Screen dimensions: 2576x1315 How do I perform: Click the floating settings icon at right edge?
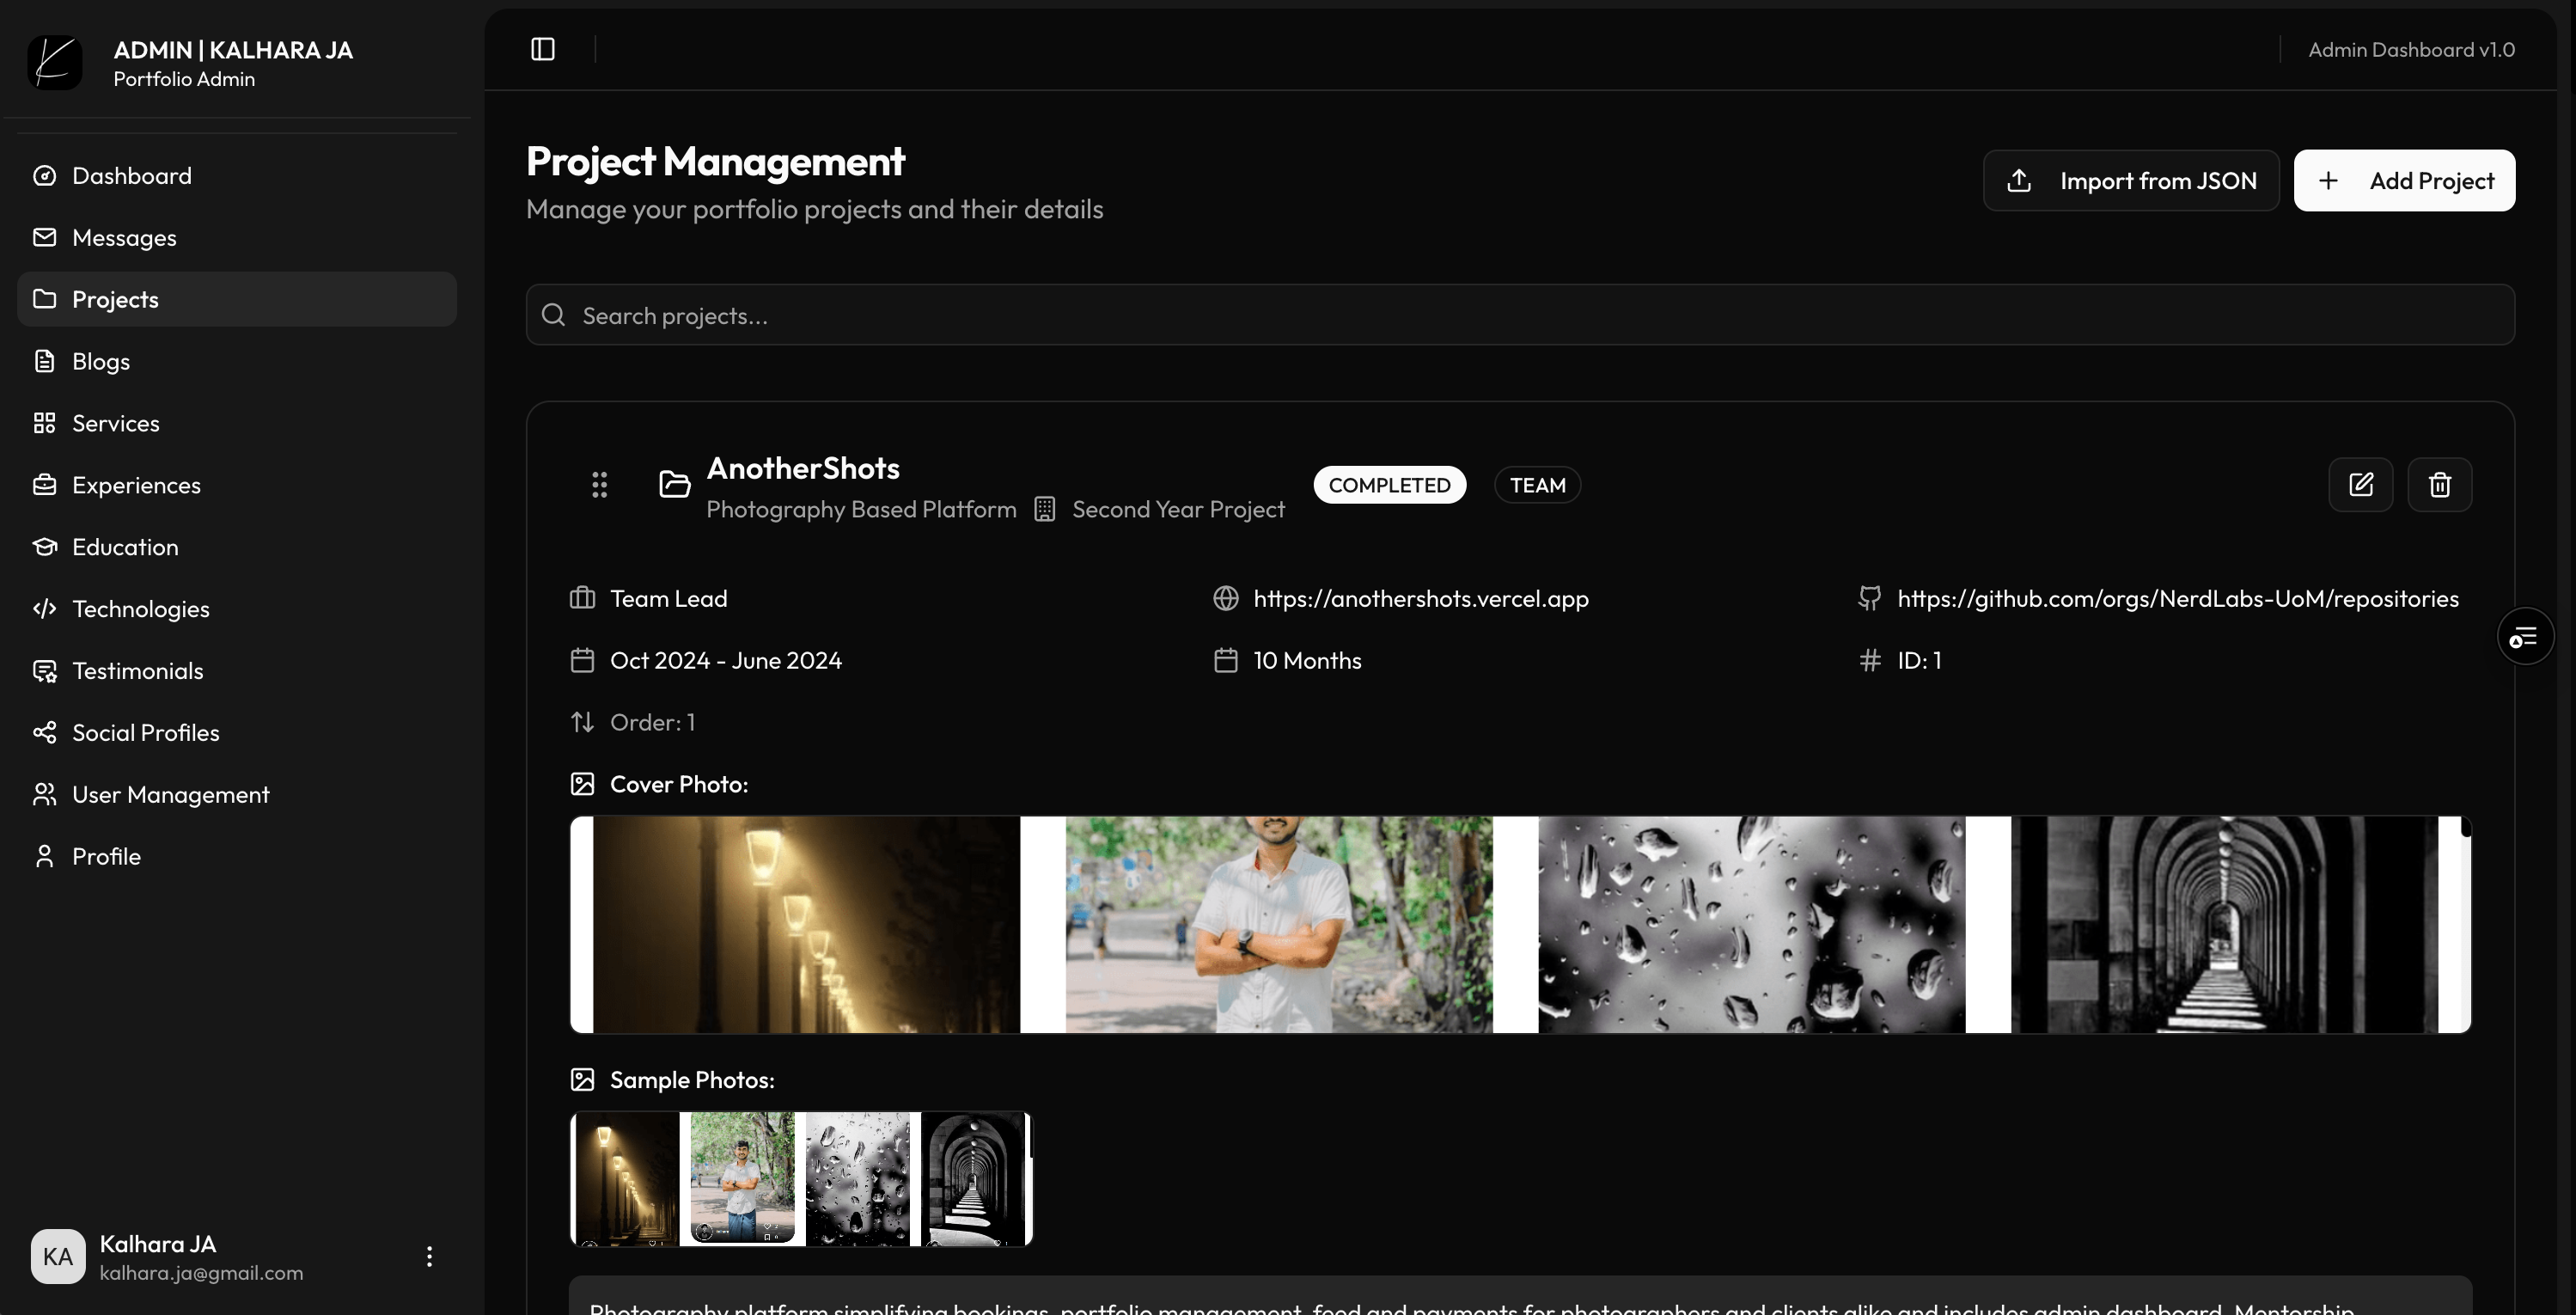click(2524, 637)
